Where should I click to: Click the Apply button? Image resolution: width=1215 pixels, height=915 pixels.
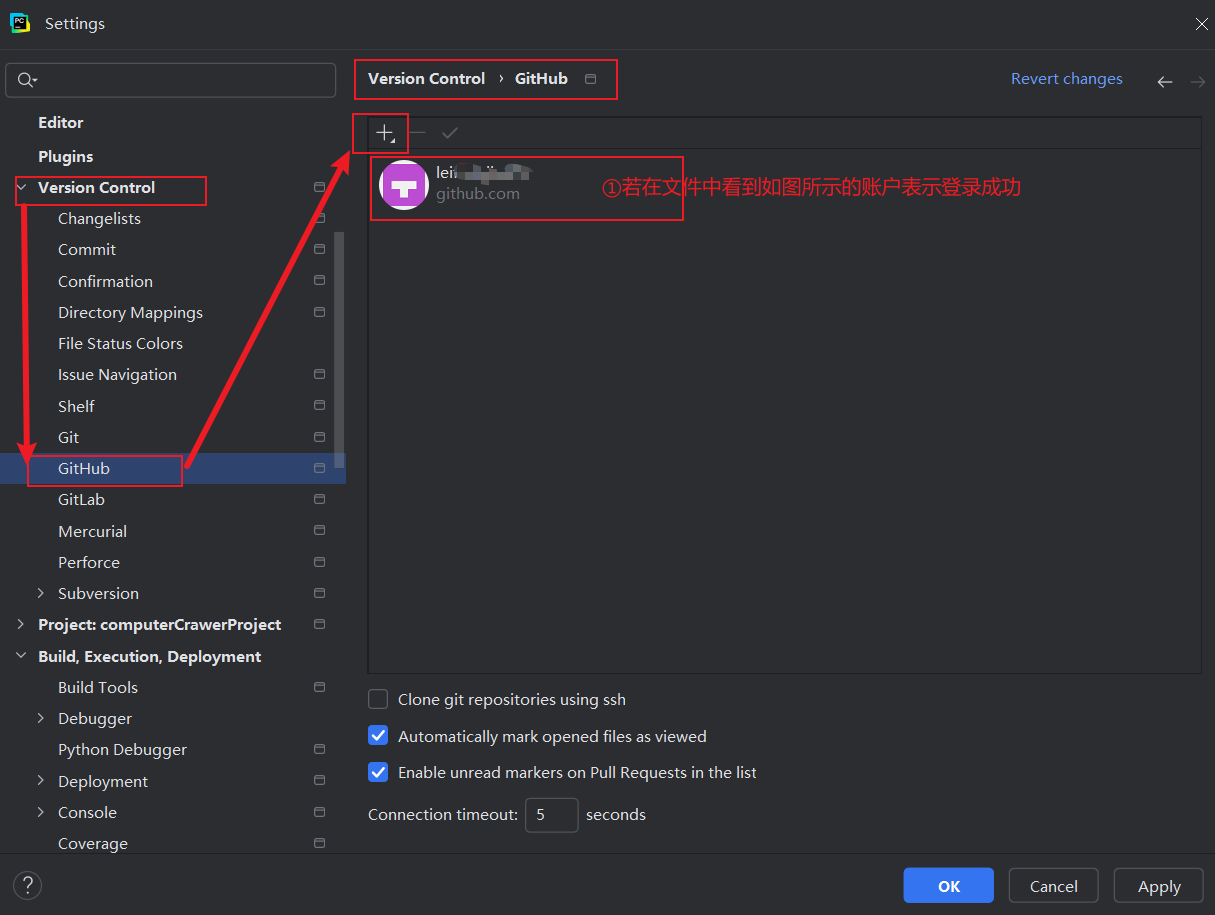point(1159,886)
